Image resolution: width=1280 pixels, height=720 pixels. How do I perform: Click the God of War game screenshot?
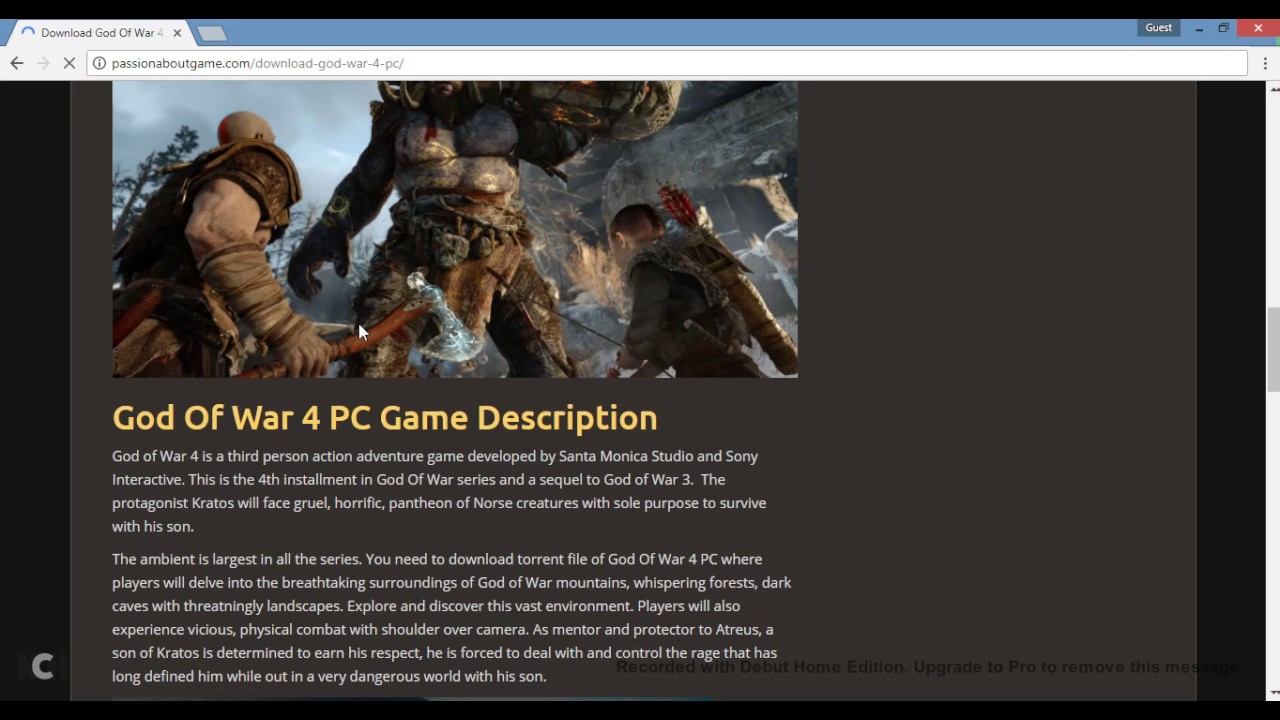point(455,229)
